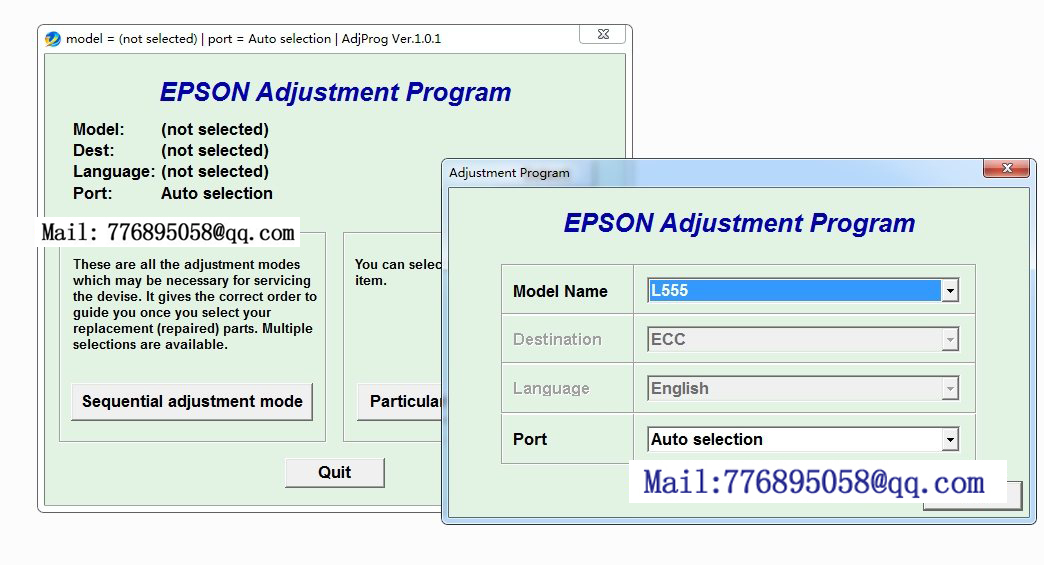
Task: Click the Quit button in main window
Action: click(x=334, y=472)
